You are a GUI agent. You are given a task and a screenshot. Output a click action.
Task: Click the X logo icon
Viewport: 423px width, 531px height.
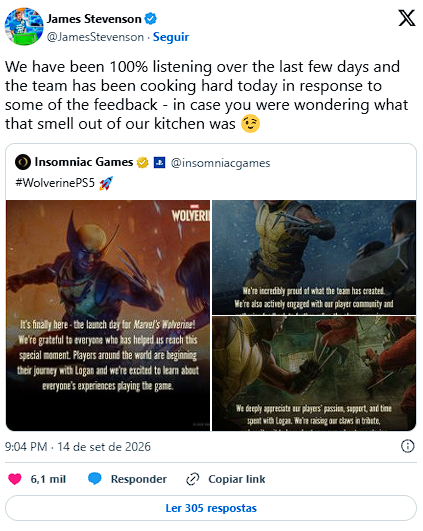tap(407, 18)
